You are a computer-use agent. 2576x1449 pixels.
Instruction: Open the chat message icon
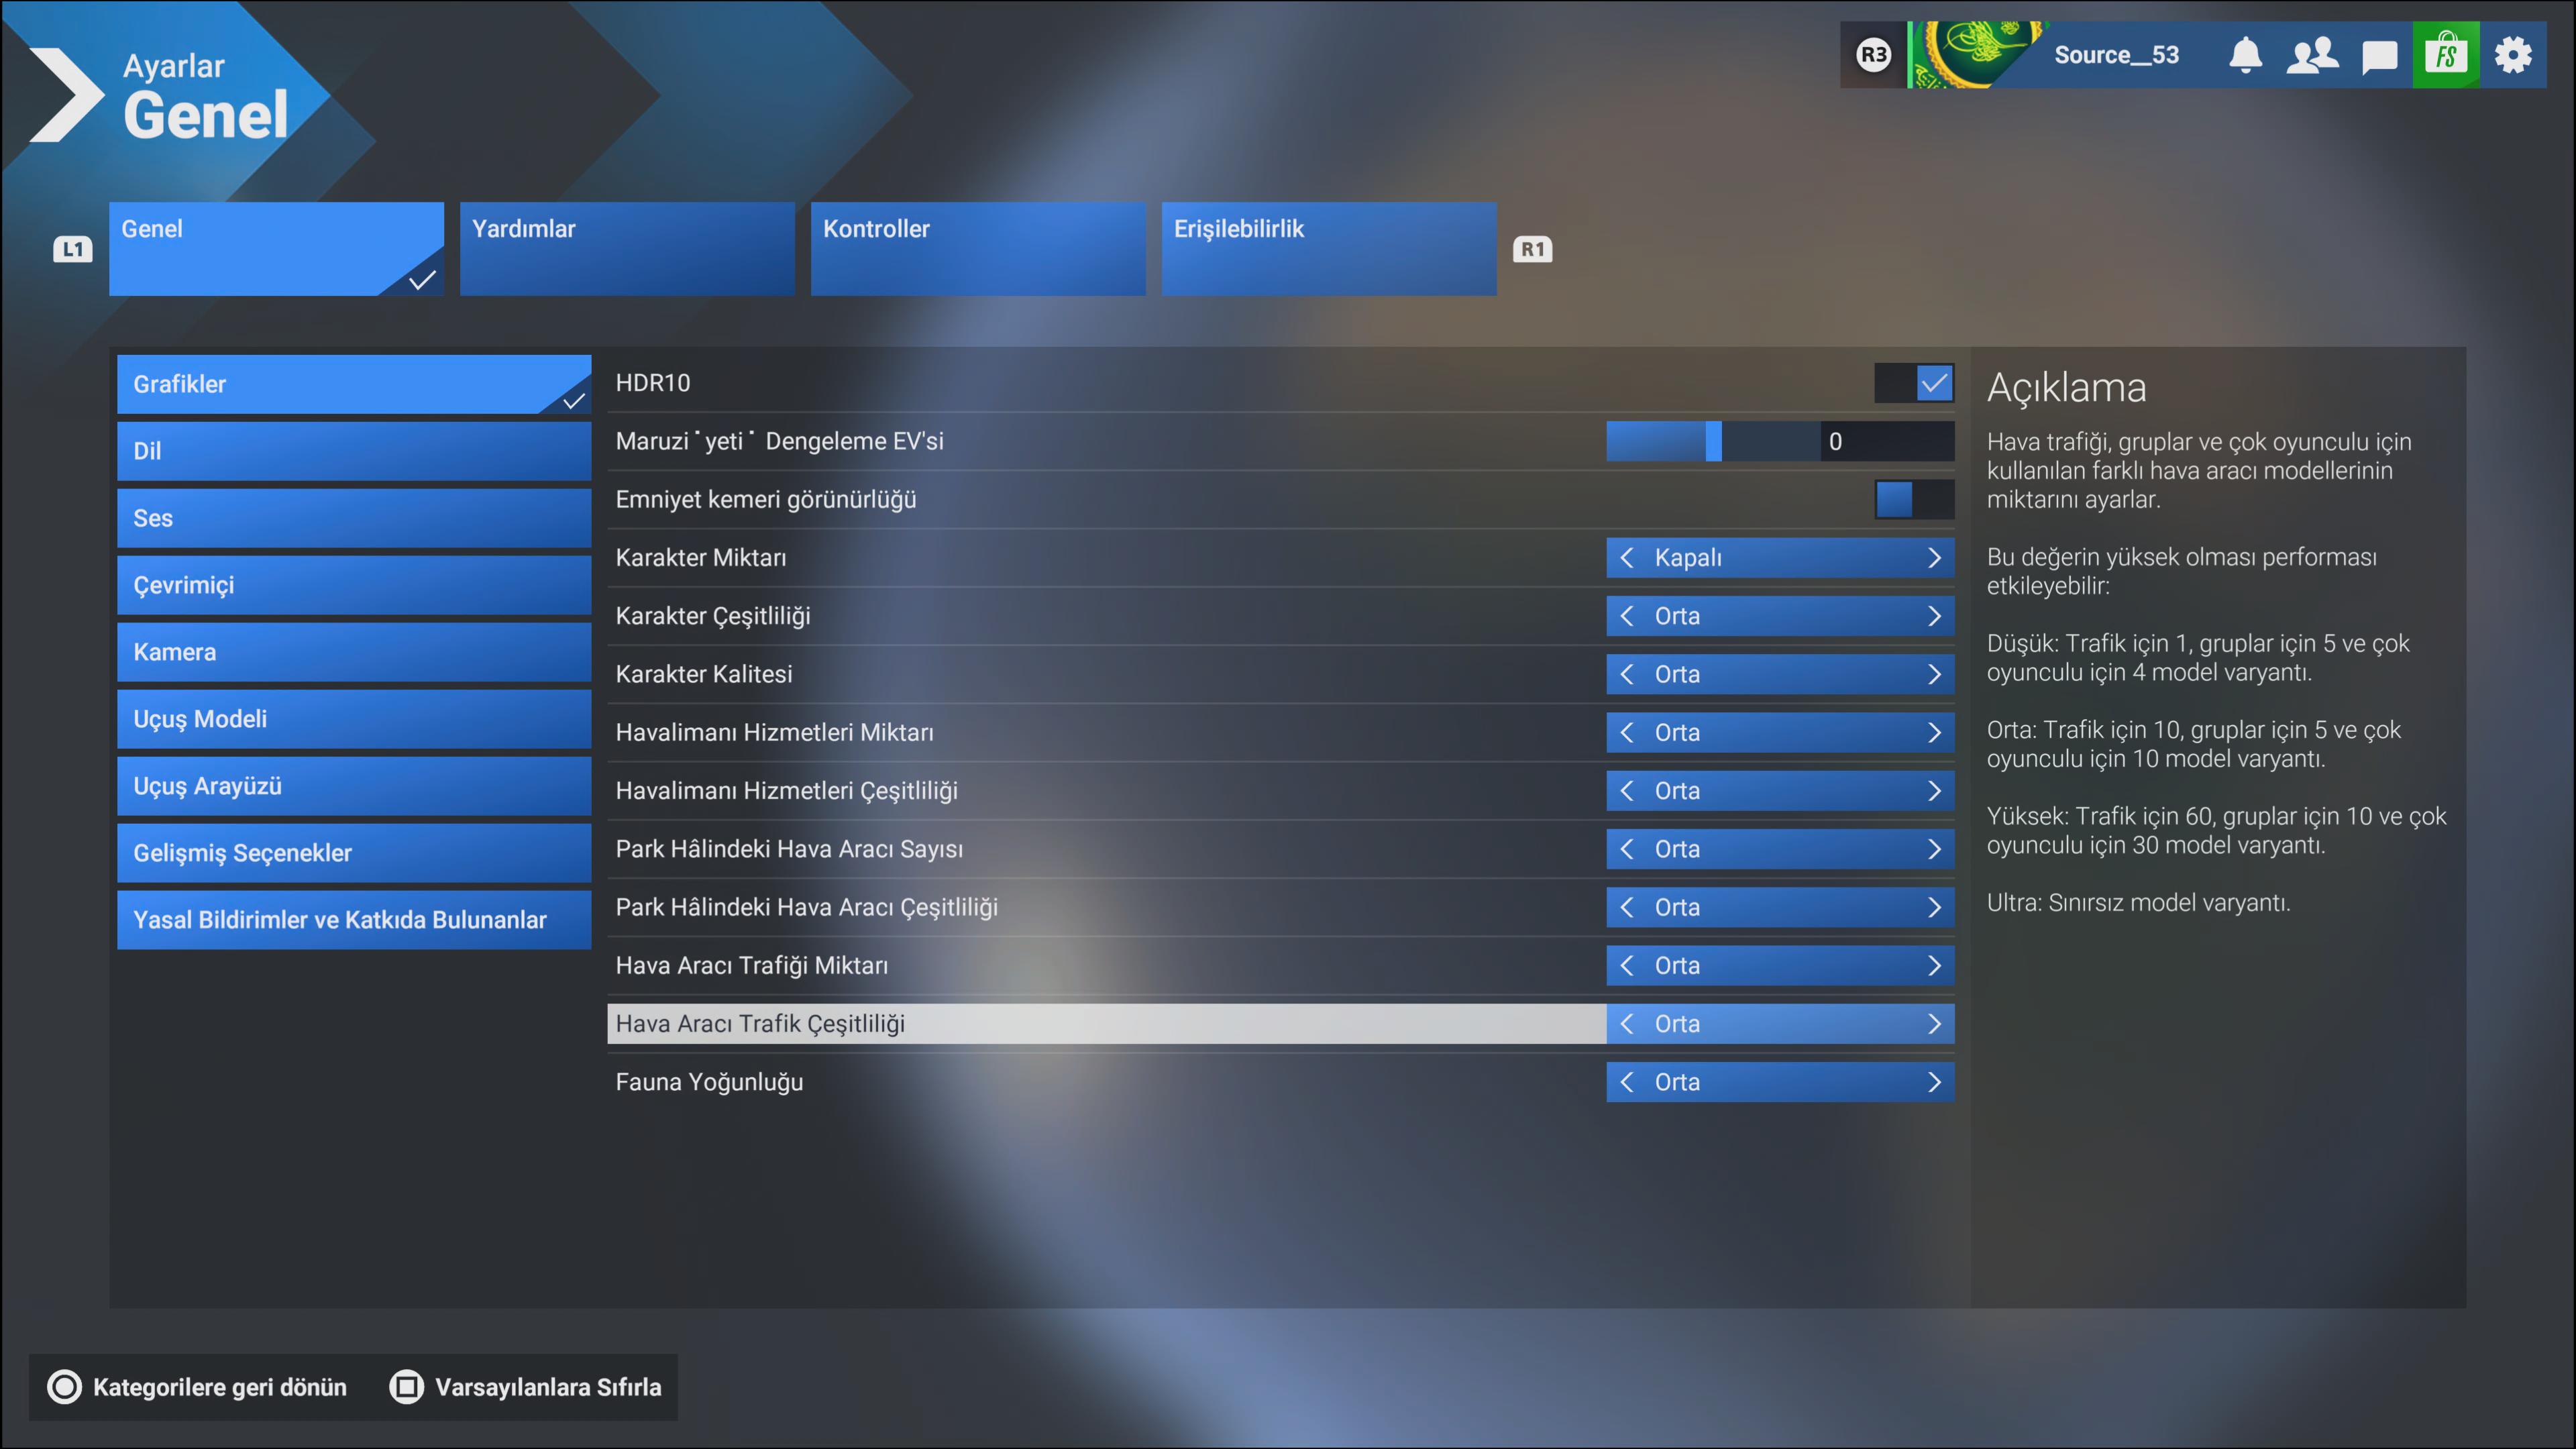2379,56
